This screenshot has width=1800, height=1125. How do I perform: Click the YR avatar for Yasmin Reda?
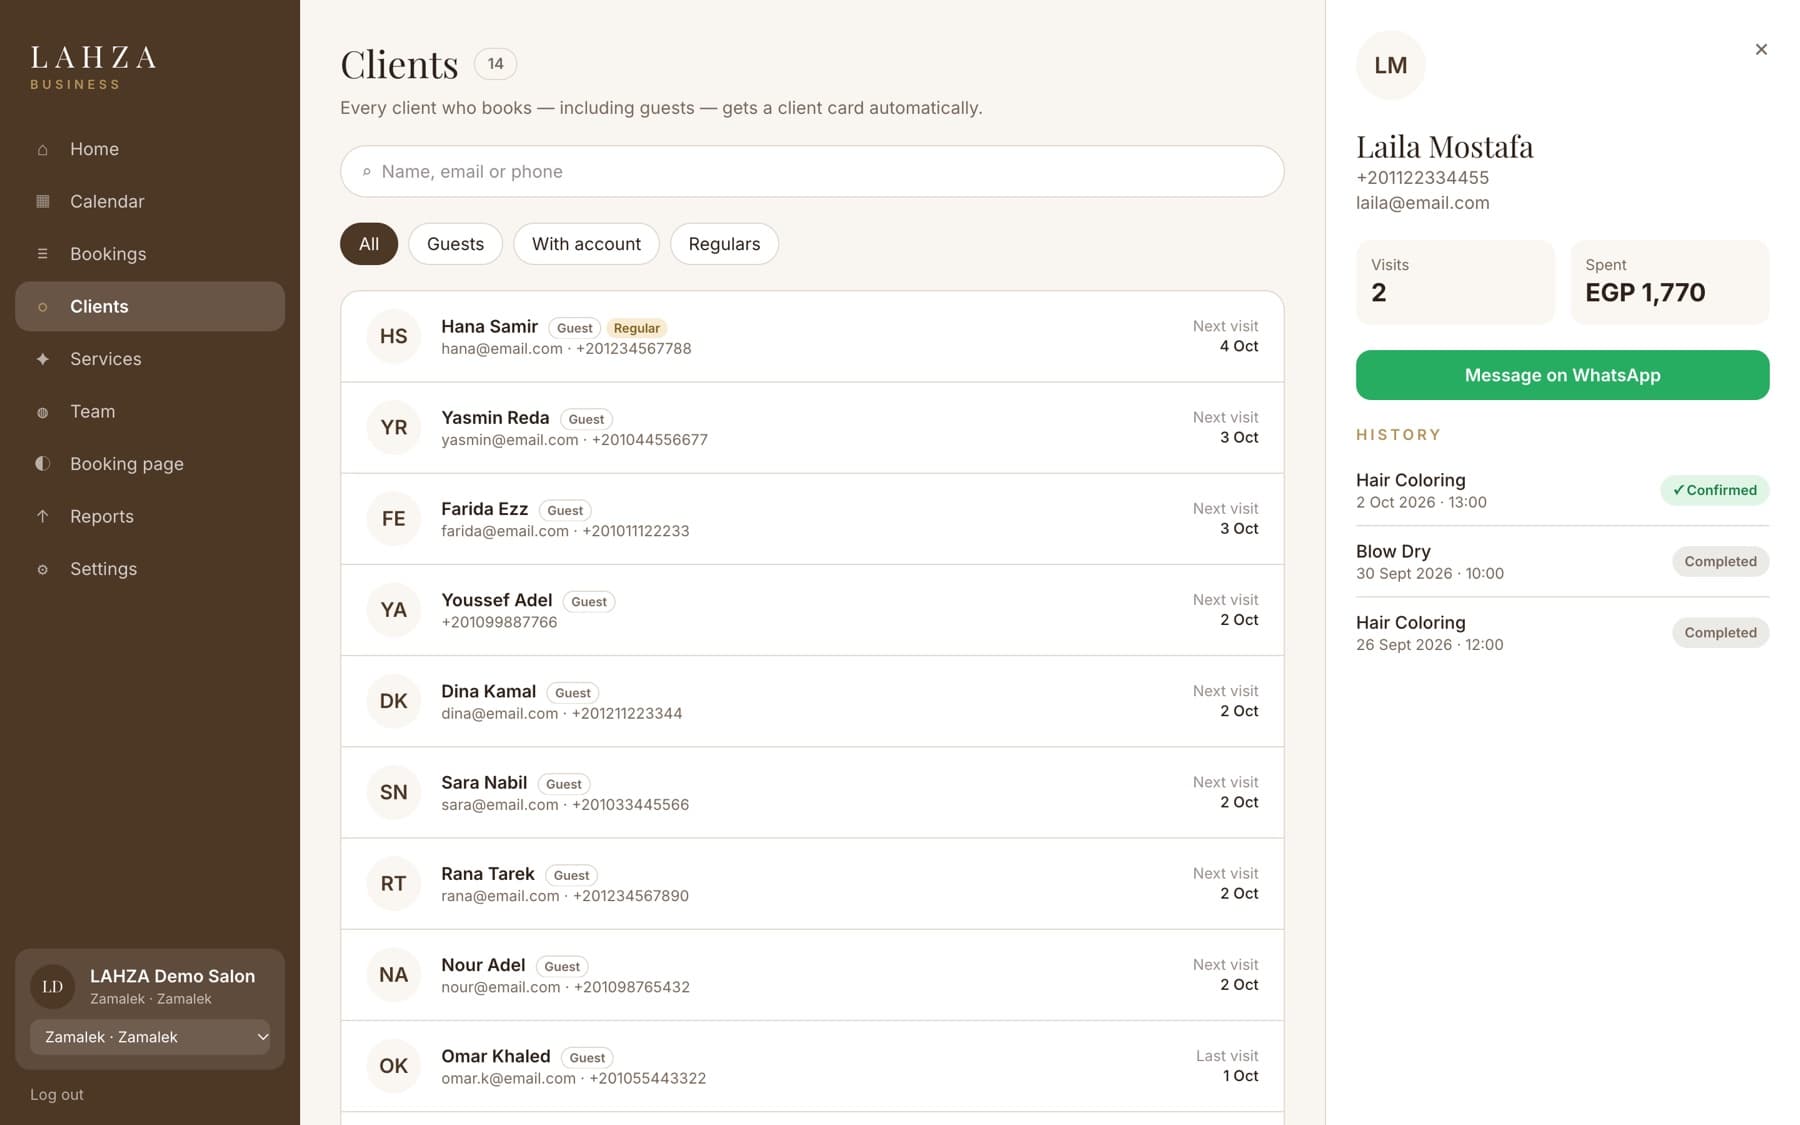pos(393,427)
